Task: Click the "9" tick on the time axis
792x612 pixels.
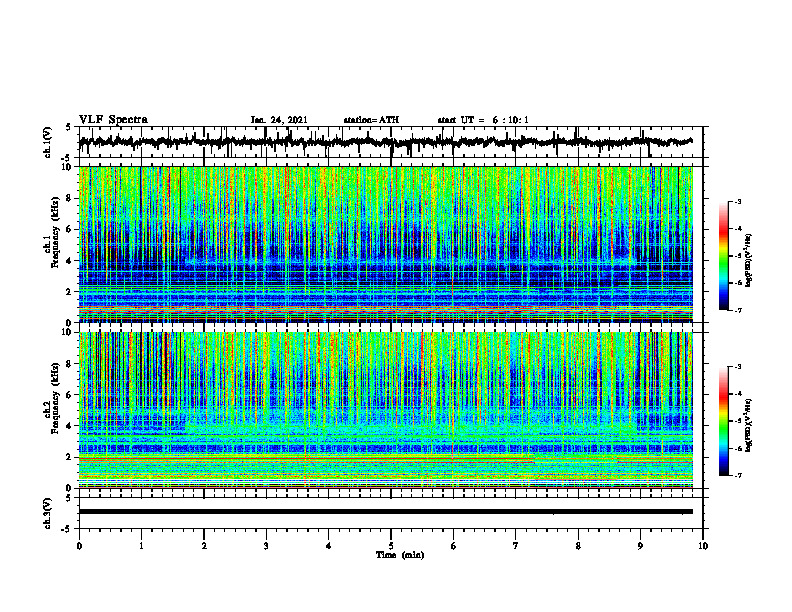Action: 640,546
